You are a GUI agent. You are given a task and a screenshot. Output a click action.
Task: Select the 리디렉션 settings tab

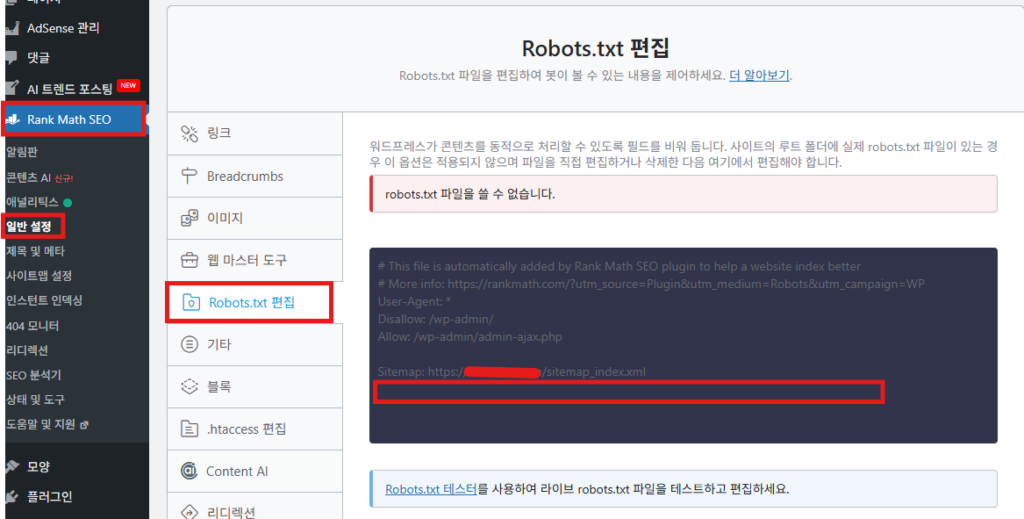pos(255,507)
